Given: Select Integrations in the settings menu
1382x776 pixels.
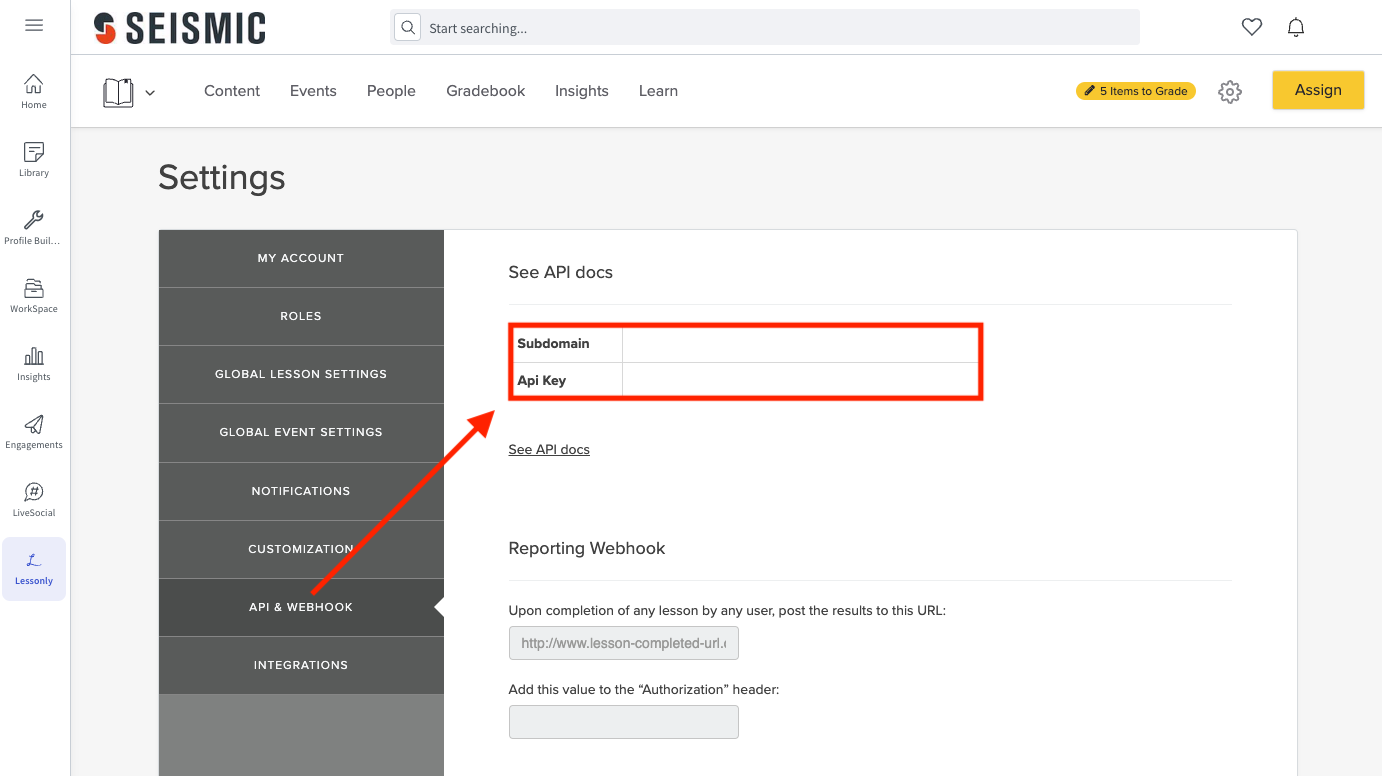Looking at the screenshot, I should coord(301,665).
